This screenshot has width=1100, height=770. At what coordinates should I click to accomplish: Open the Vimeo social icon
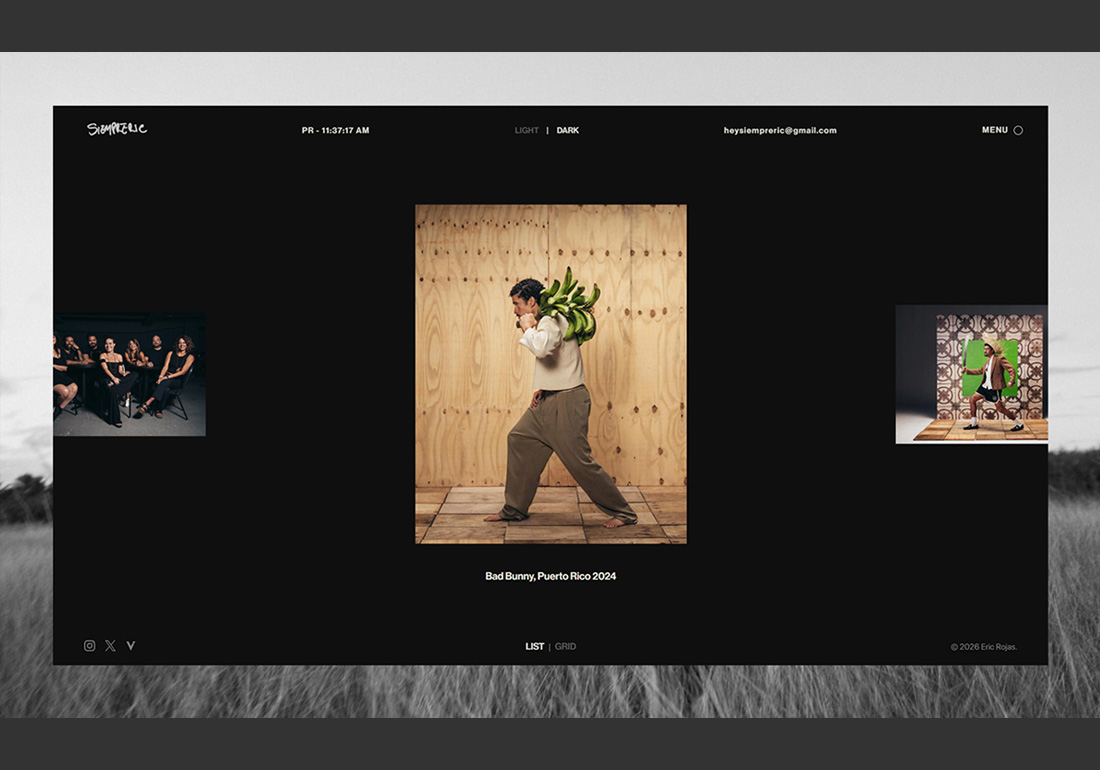tap(130, 646)
